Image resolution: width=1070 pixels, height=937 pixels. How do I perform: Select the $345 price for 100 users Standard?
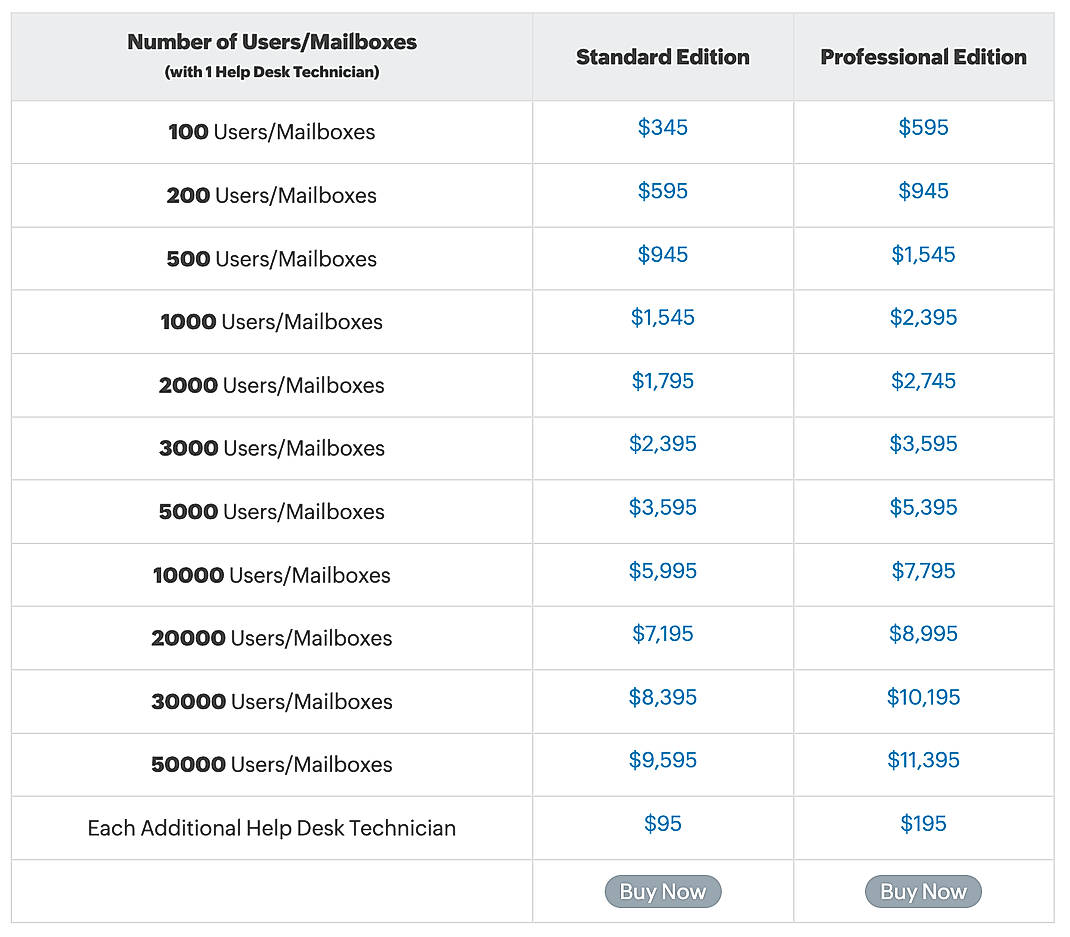click(663, 127)
